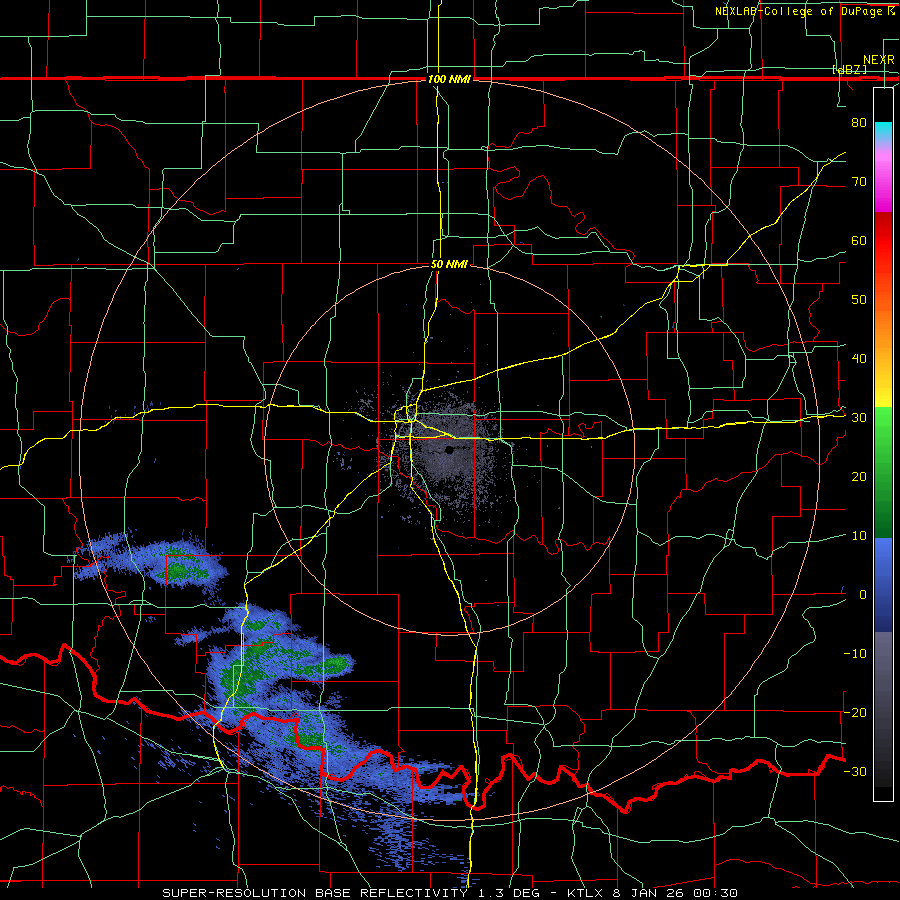Click the dBZ unit label above the legend
Viewport: 900px width, 900px height.
pos(849,70)
